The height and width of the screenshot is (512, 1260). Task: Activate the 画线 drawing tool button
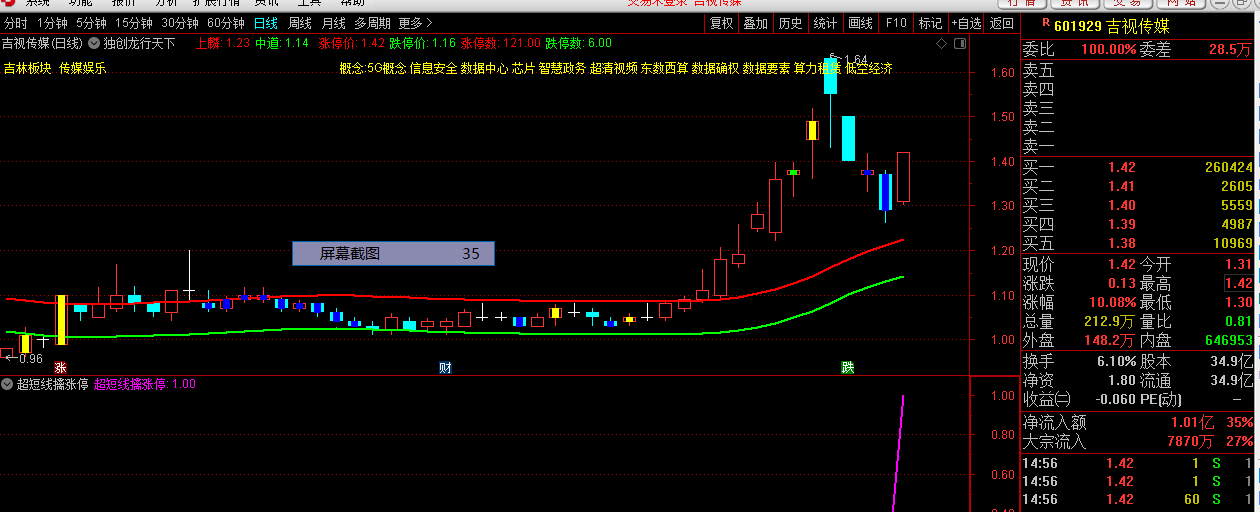860,23
